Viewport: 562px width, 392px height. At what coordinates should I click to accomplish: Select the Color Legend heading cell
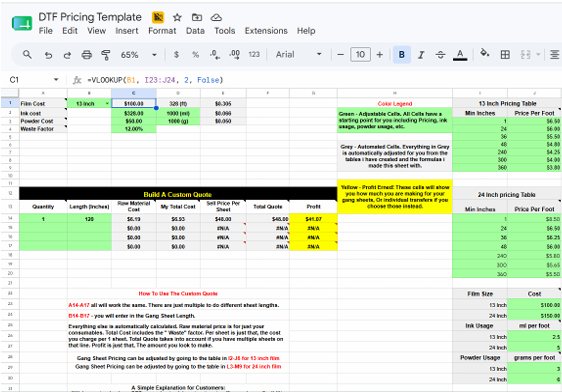(x=395, y=104)
